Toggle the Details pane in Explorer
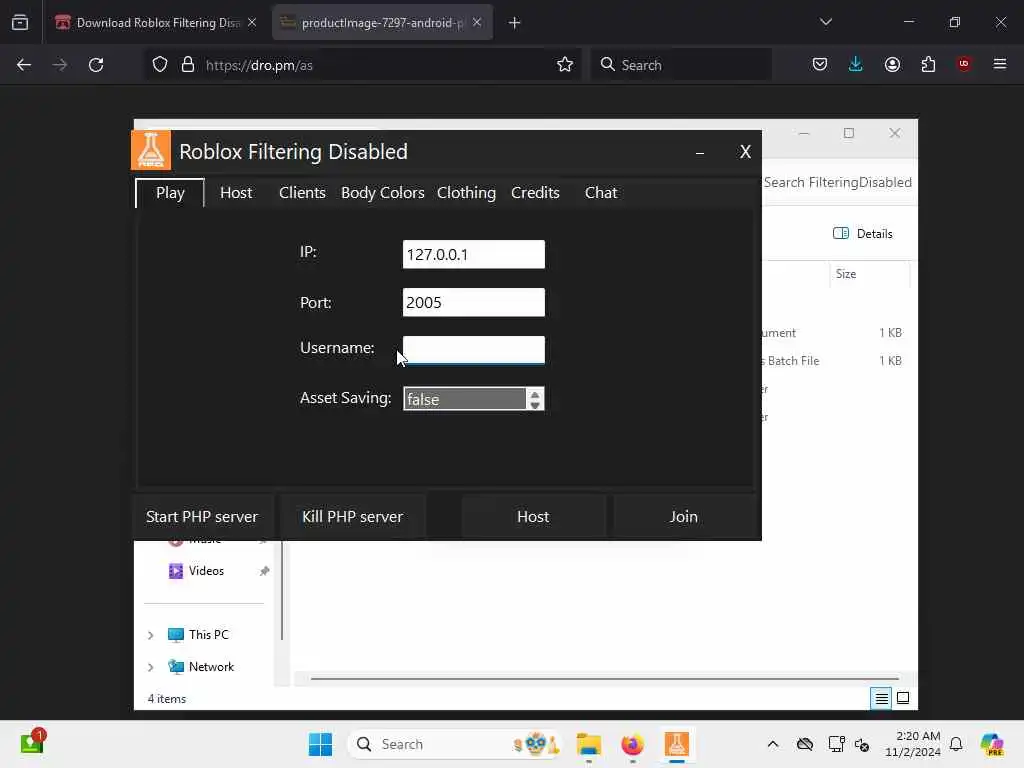 coord(863,234)
